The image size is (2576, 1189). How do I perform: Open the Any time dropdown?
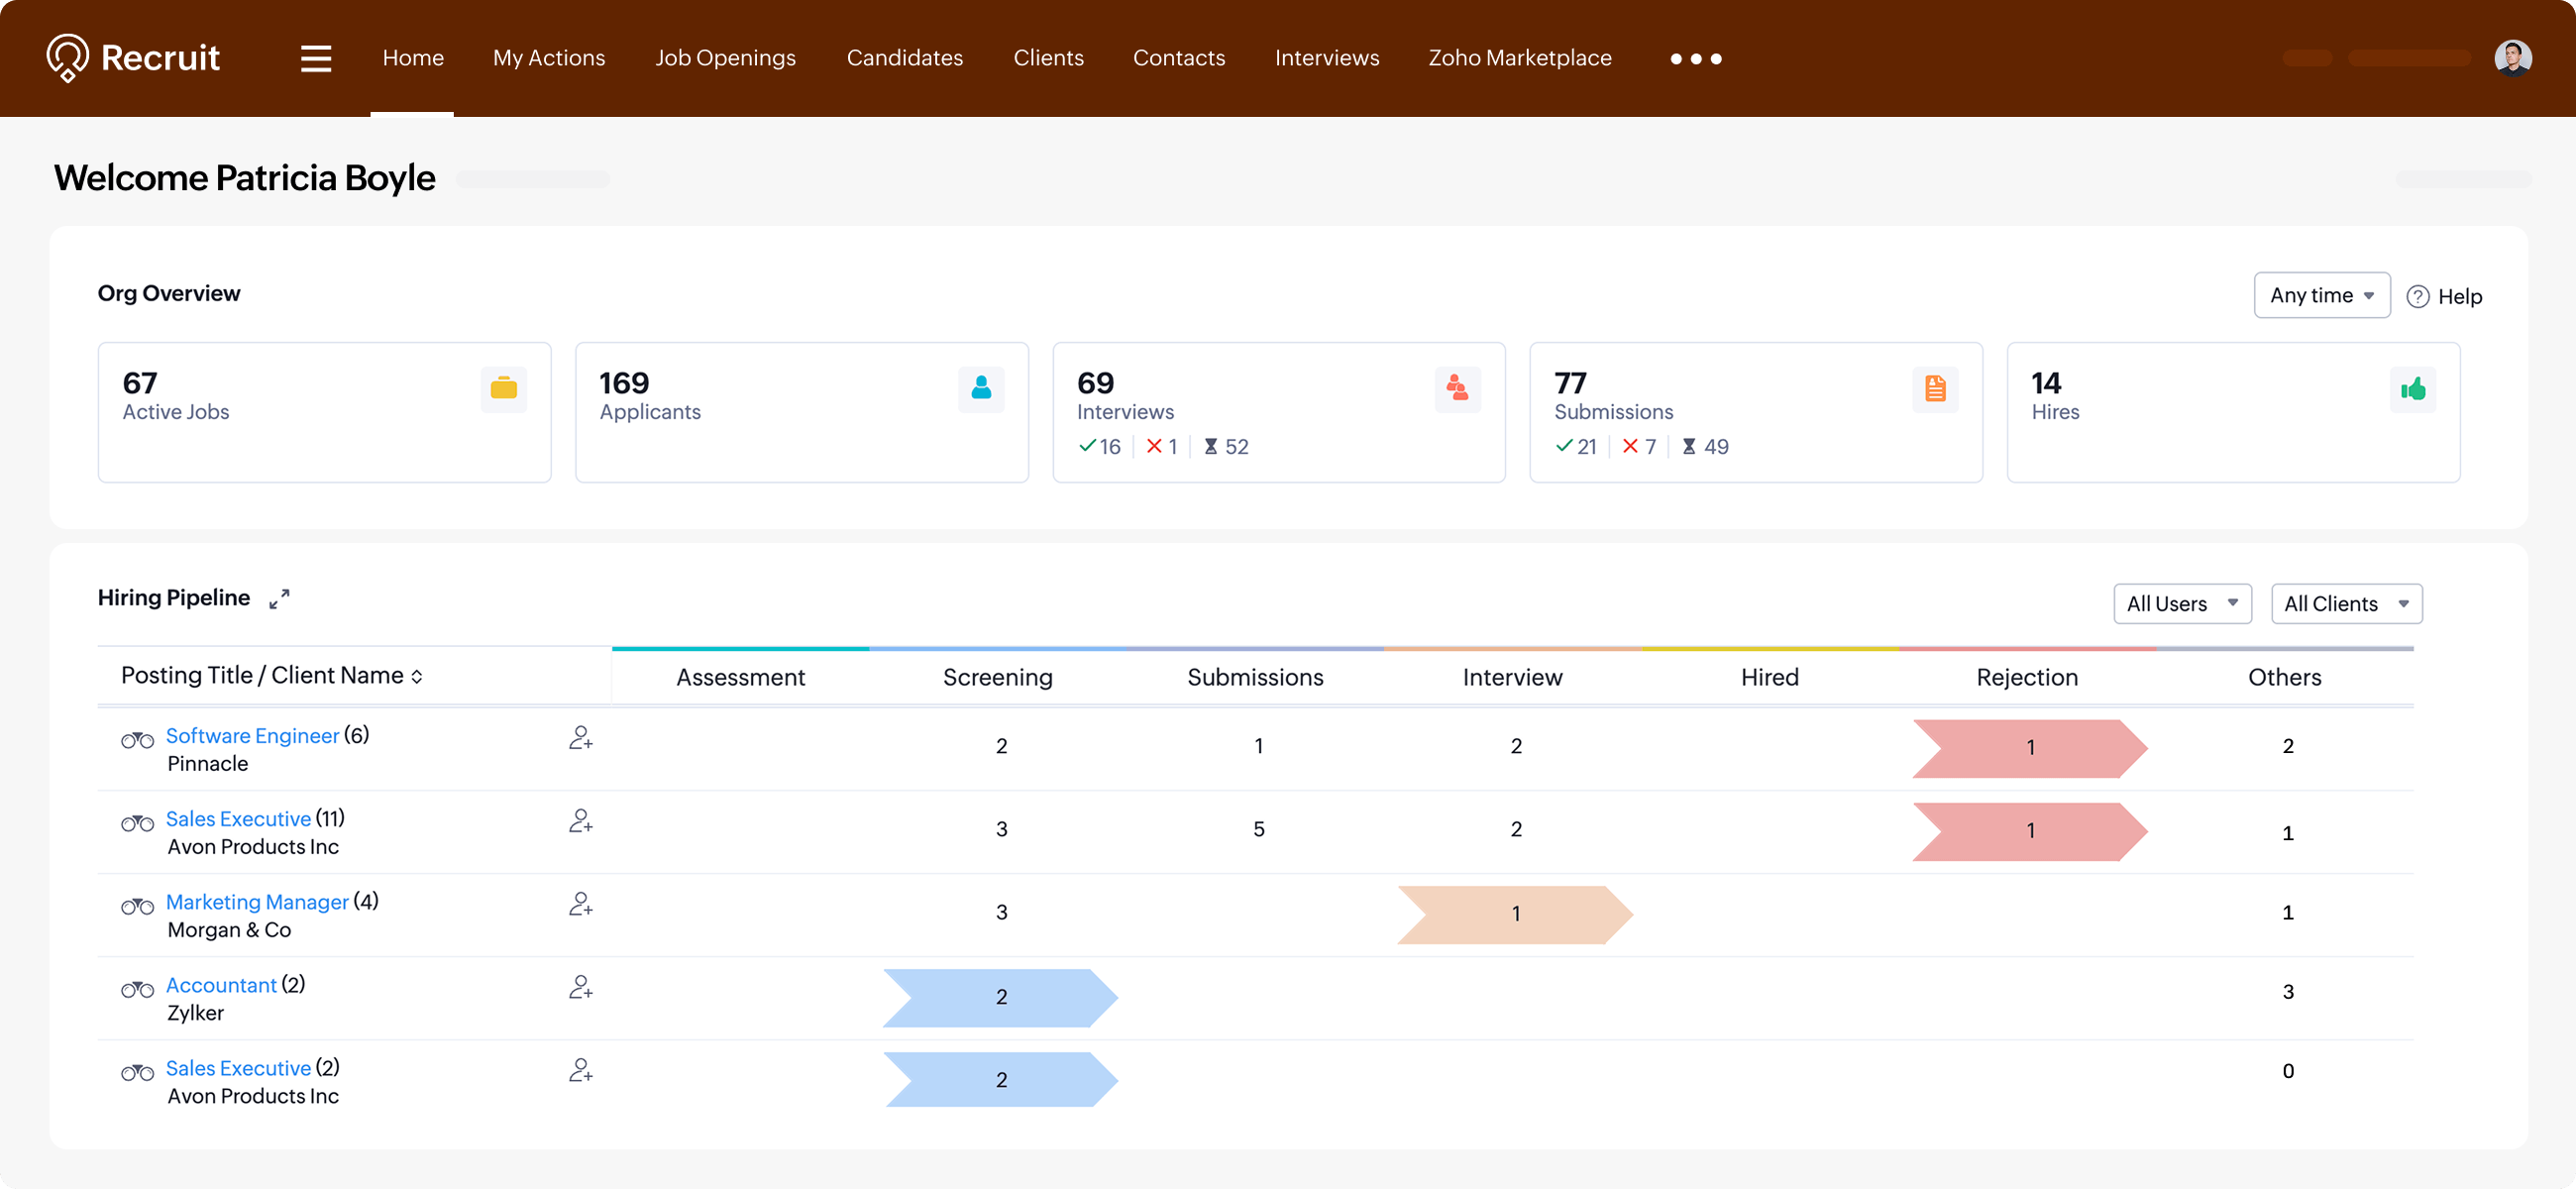click(x=2321, y=295)
